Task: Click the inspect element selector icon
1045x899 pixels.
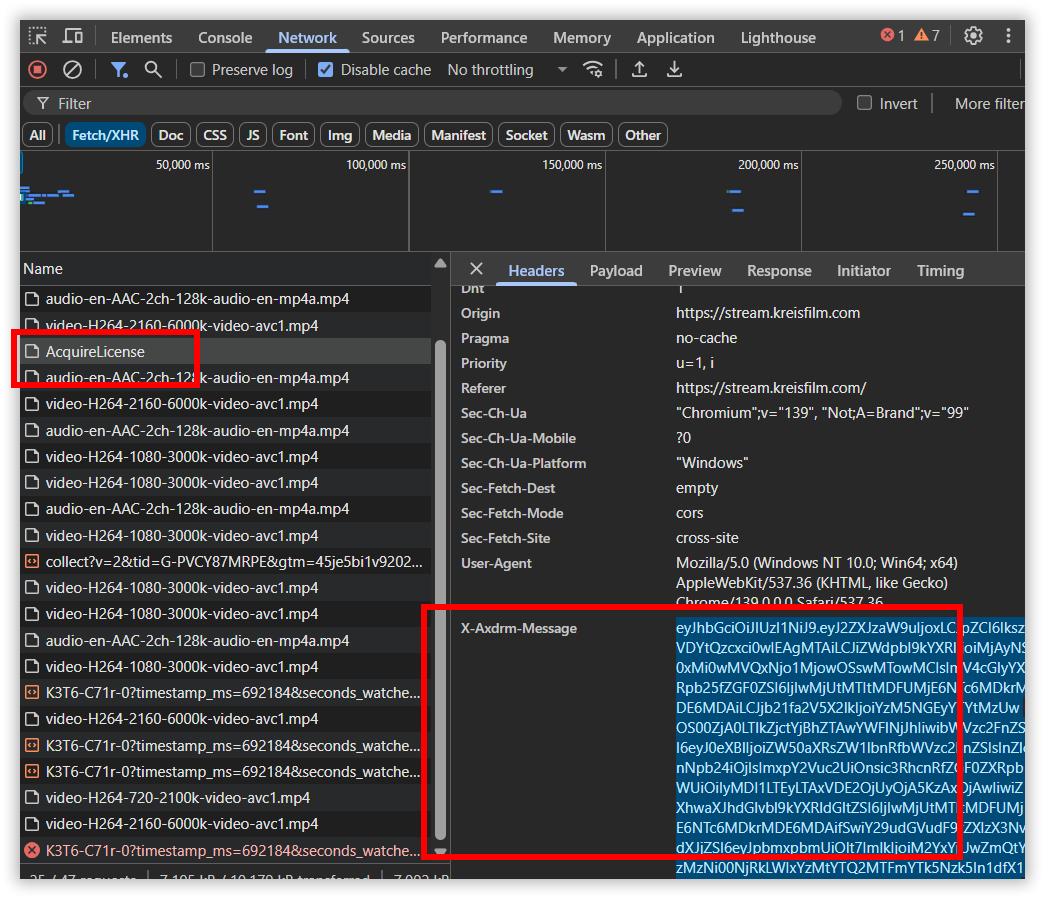Action: pos(38,37)
